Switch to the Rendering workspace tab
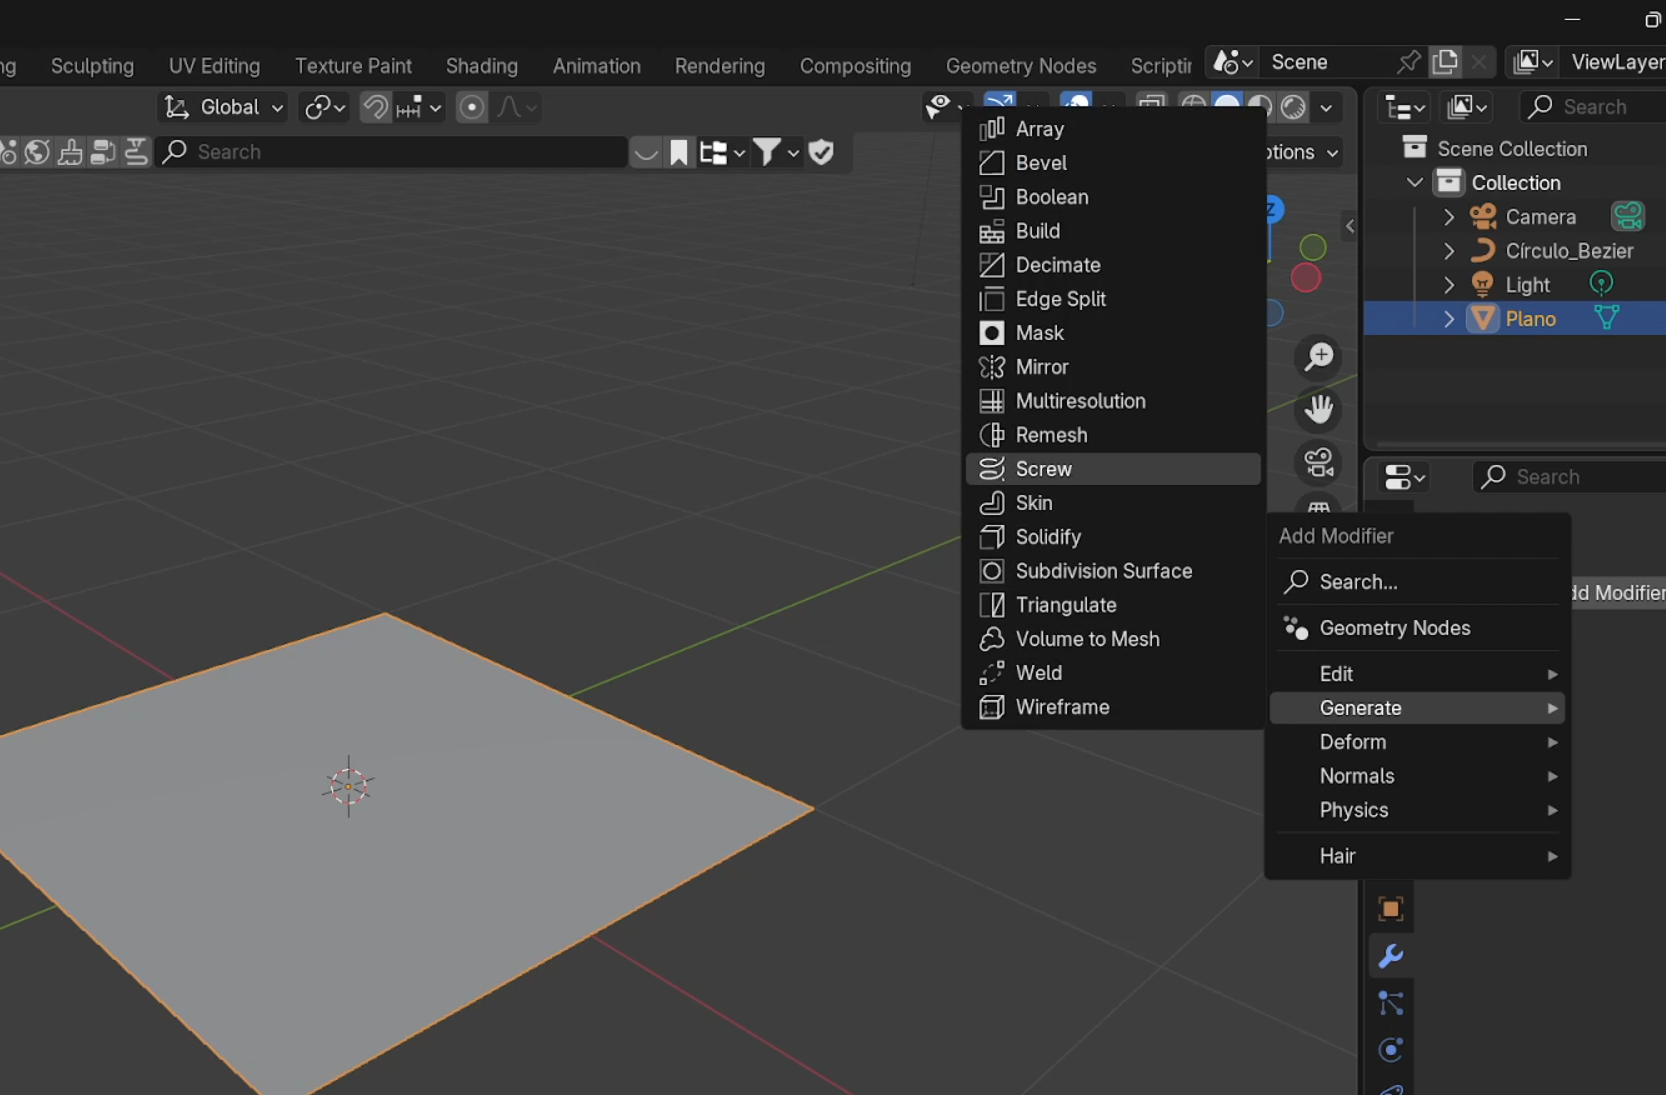The height and width of the screenshot is (1095, 1666). tap(720, 66)
